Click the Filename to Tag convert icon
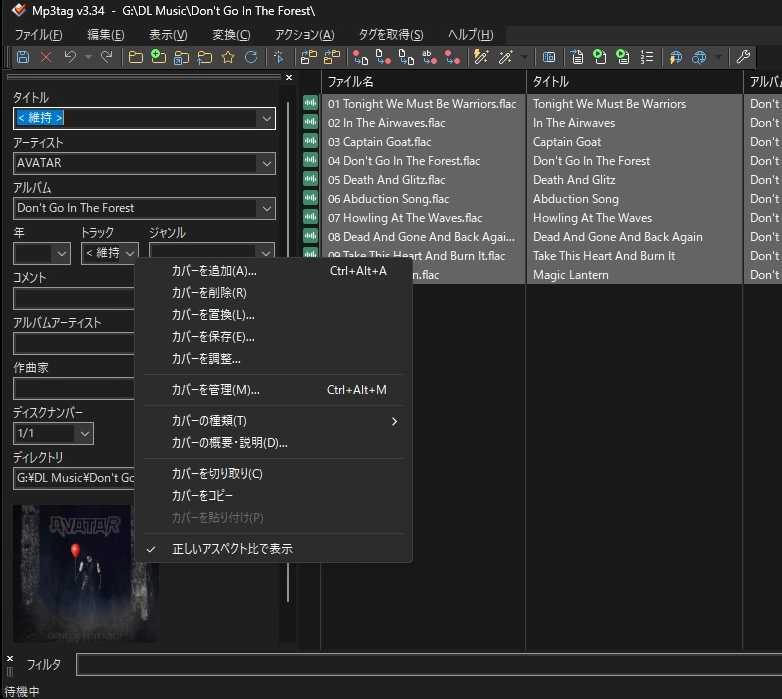 384,57
